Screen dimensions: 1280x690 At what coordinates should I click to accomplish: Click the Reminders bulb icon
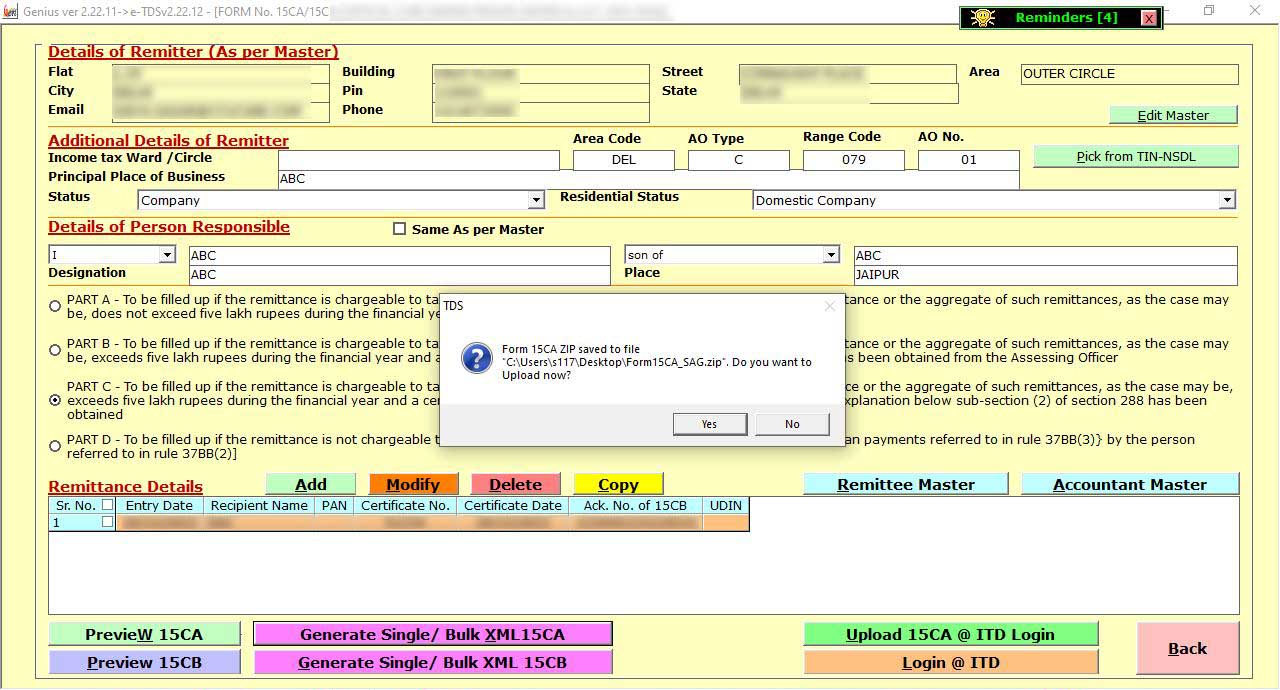(x=982, y=17)
